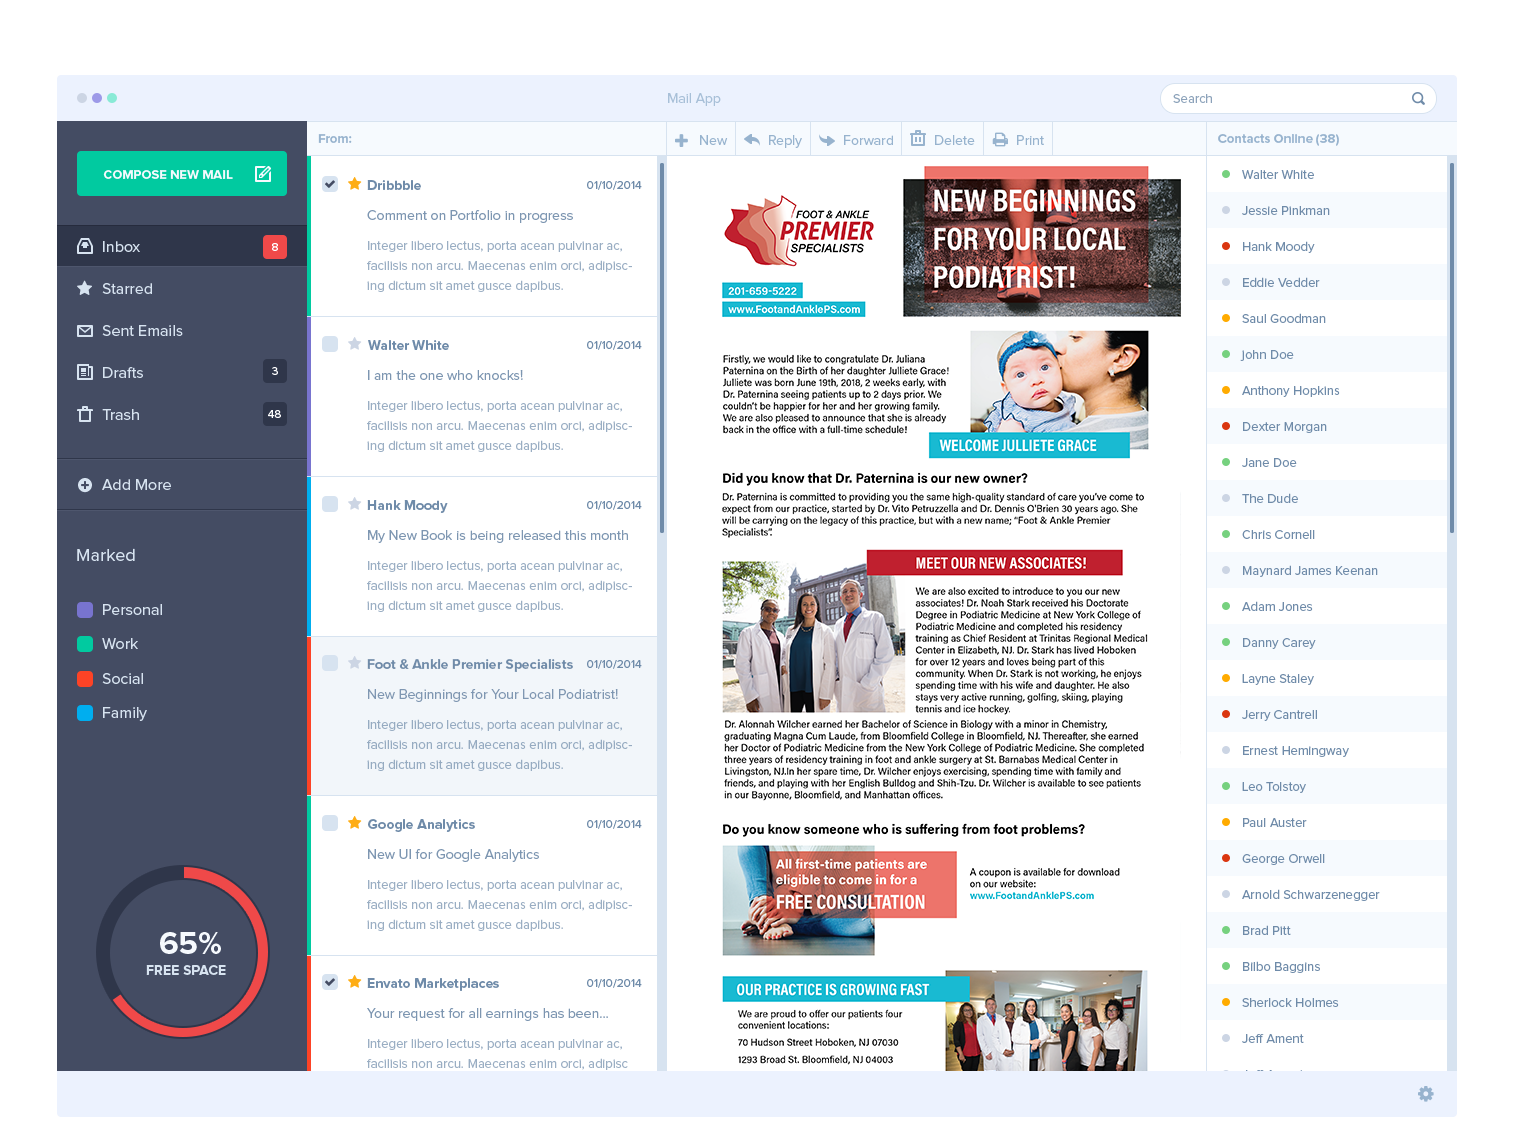Click in the Search input field
1520x1146 pixels.
tap(1298, 98)
